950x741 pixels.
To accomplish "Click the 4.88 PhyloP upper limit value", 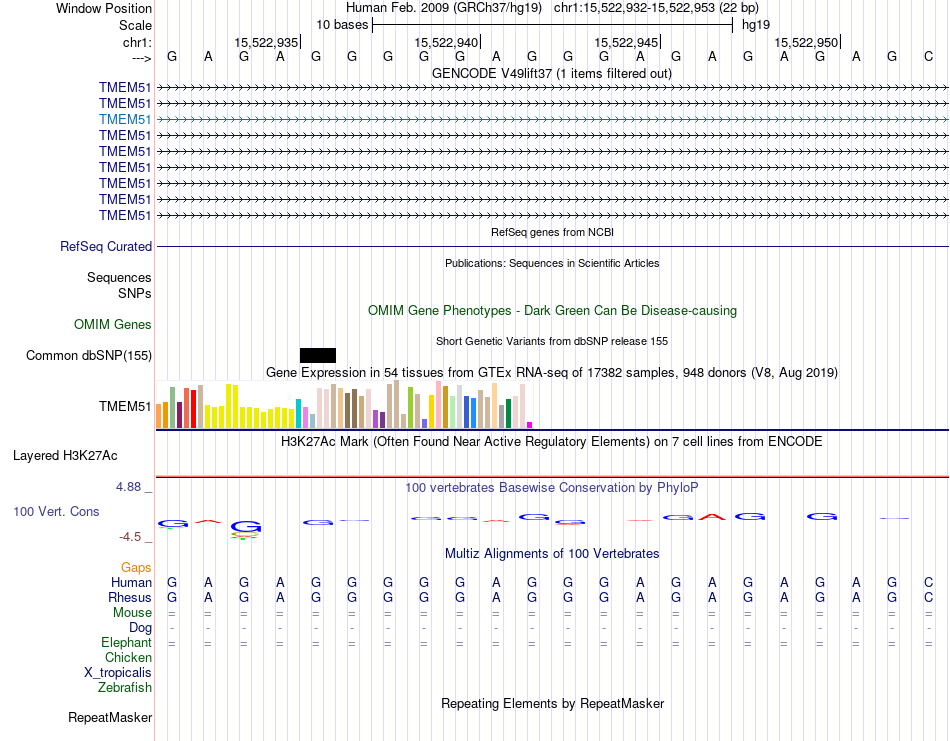I will (128, 487).
